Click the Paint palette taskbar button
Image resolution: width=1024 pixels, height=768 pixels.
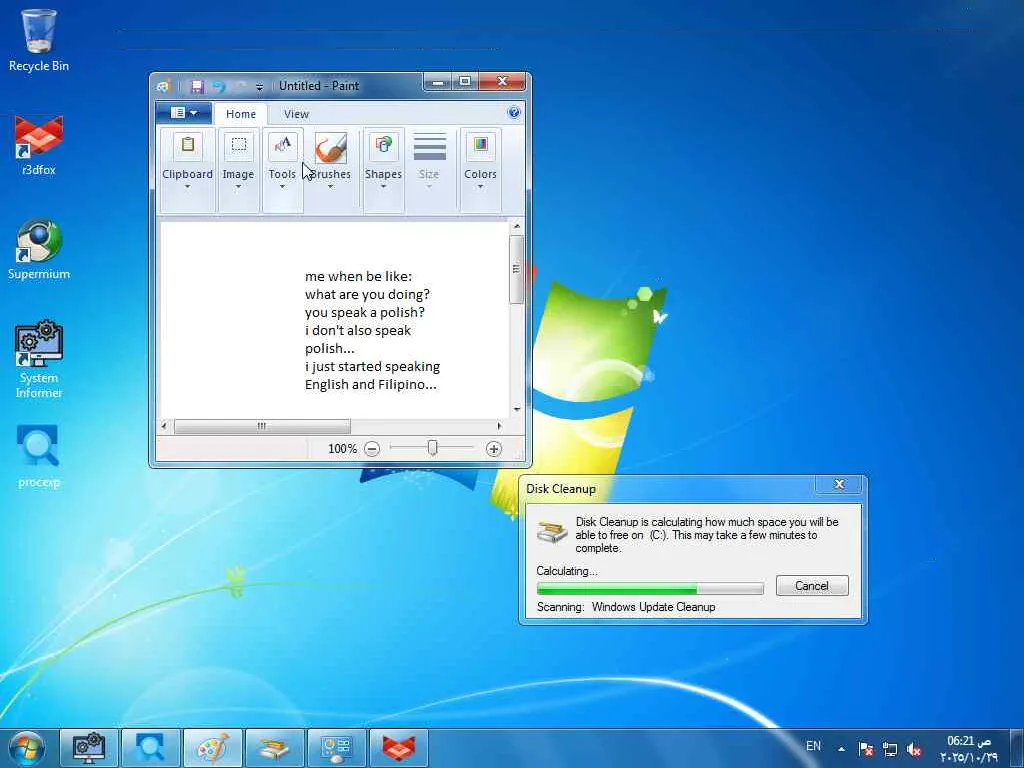213,748
